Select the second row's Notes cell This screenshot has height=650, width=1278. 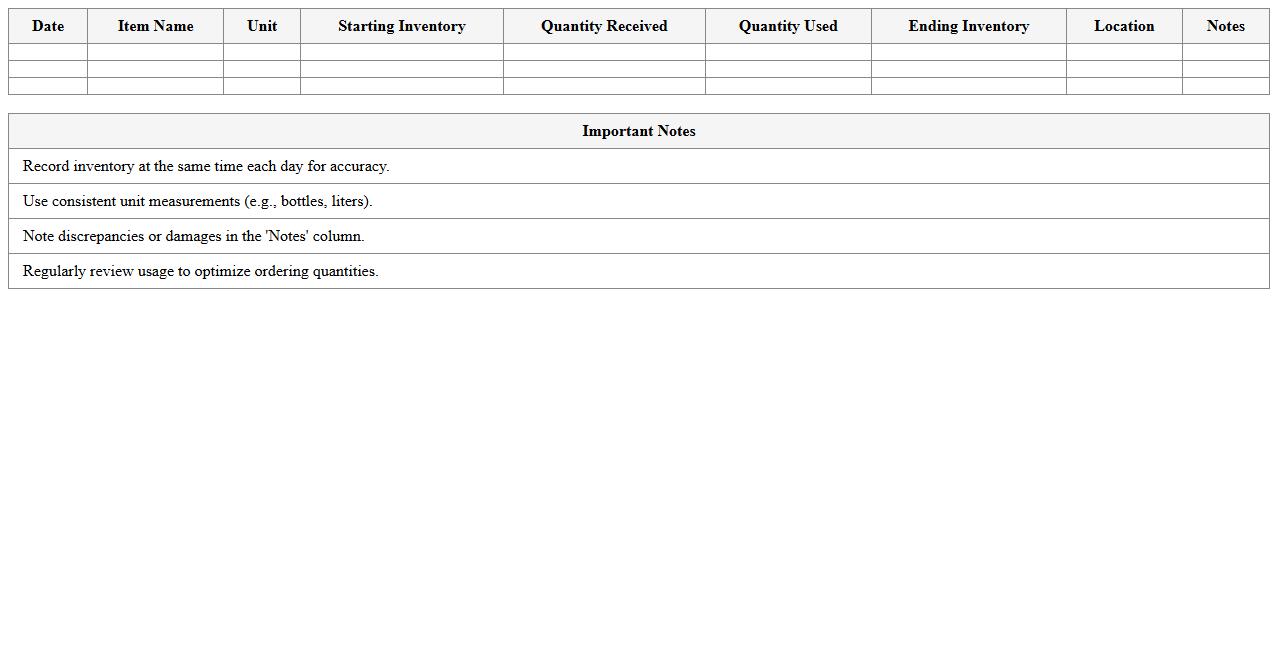(x=1225, y=68)
